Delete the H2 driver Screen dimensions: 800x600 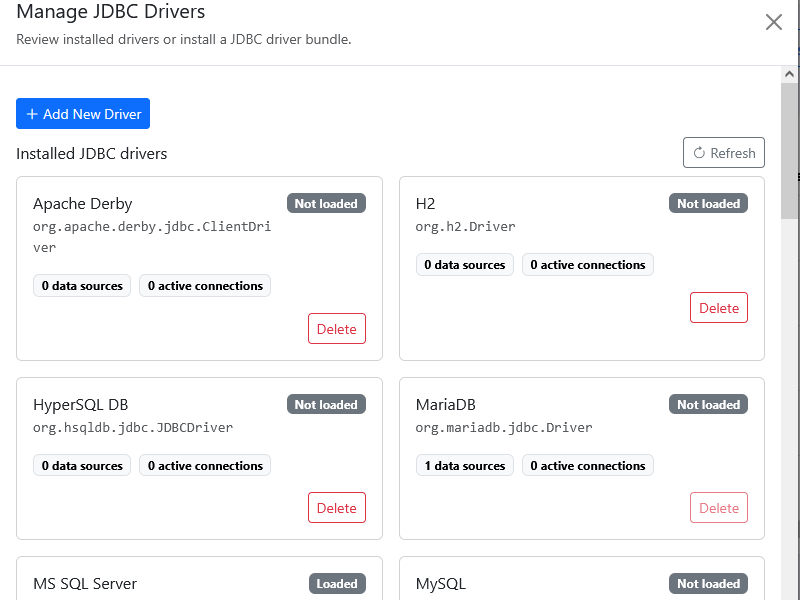[x=718, y=308]
